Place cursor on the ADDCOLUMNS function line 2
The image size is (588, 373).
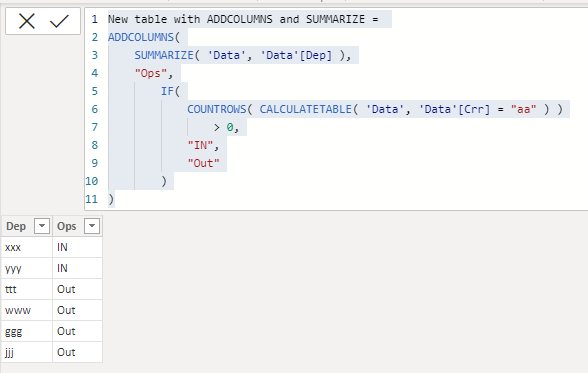tap(141, 37)
